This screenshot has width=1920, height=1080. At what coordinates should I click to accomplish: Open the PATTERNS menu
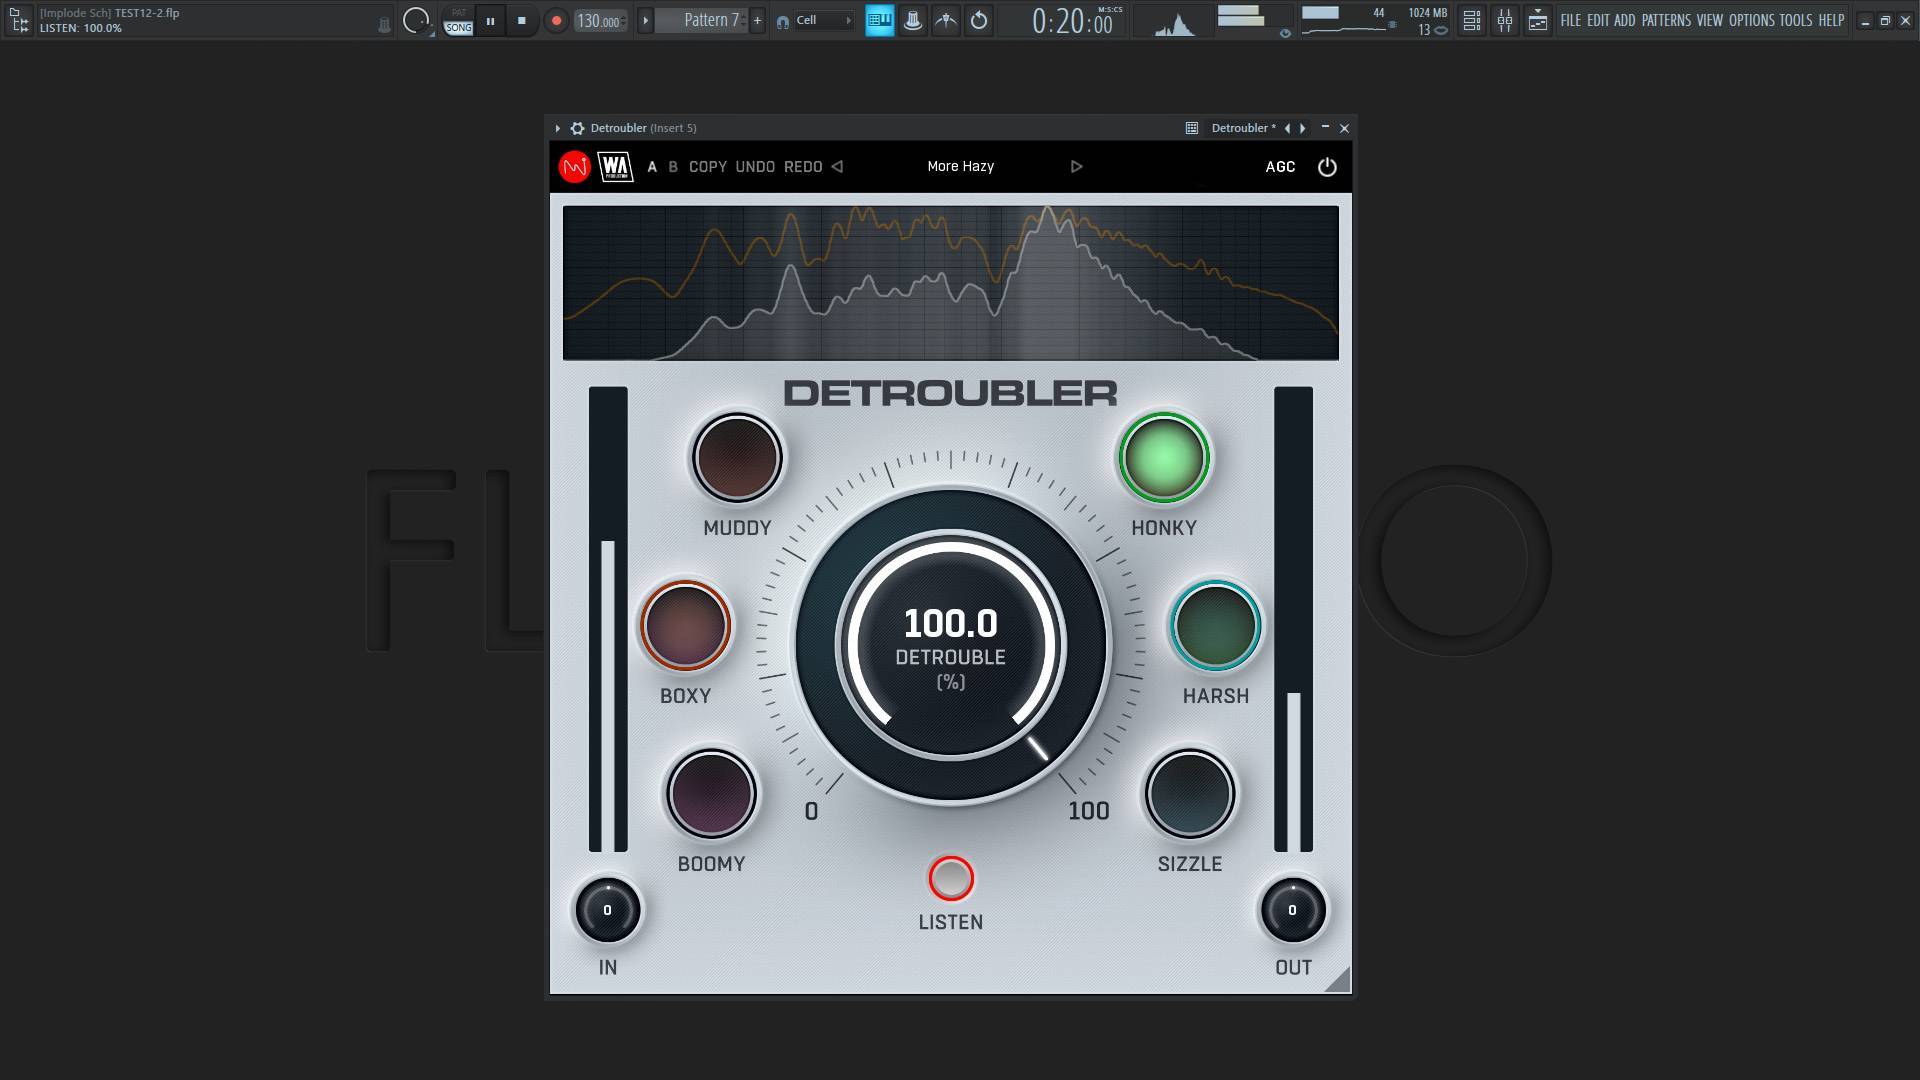pos(1665,20)
